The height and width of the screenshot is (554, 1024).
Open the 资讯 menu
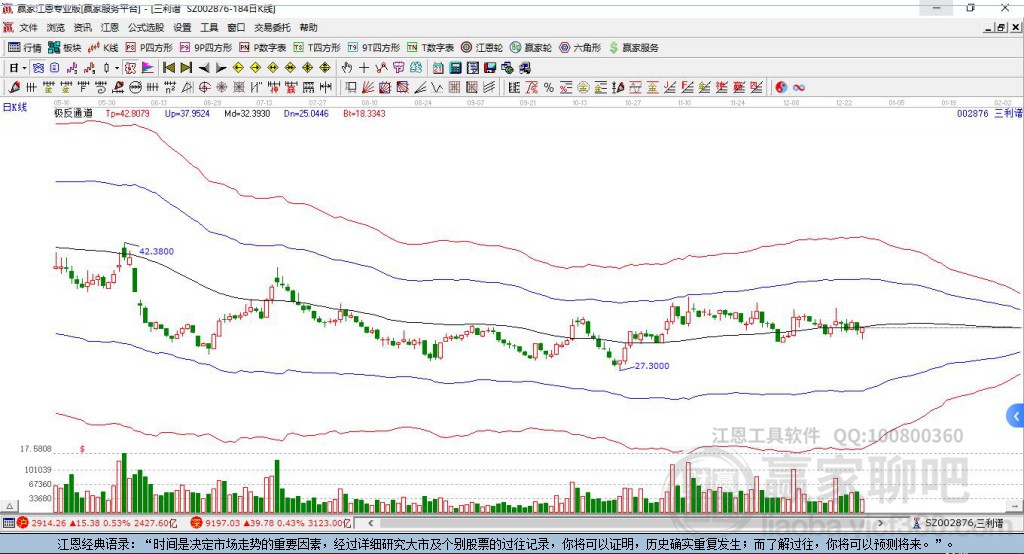82,27
